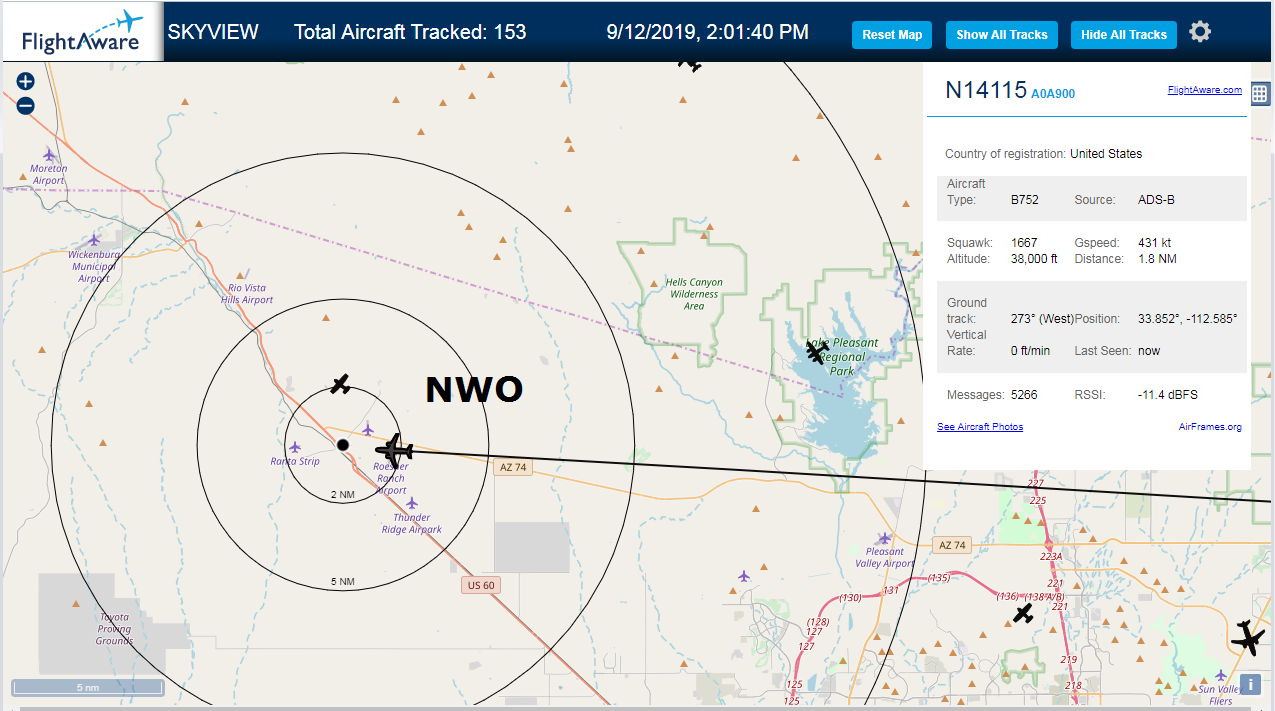The image size is (1275, 711).
Task: Select the small aircraft northwest of NWO
Action: pos(341,383)
